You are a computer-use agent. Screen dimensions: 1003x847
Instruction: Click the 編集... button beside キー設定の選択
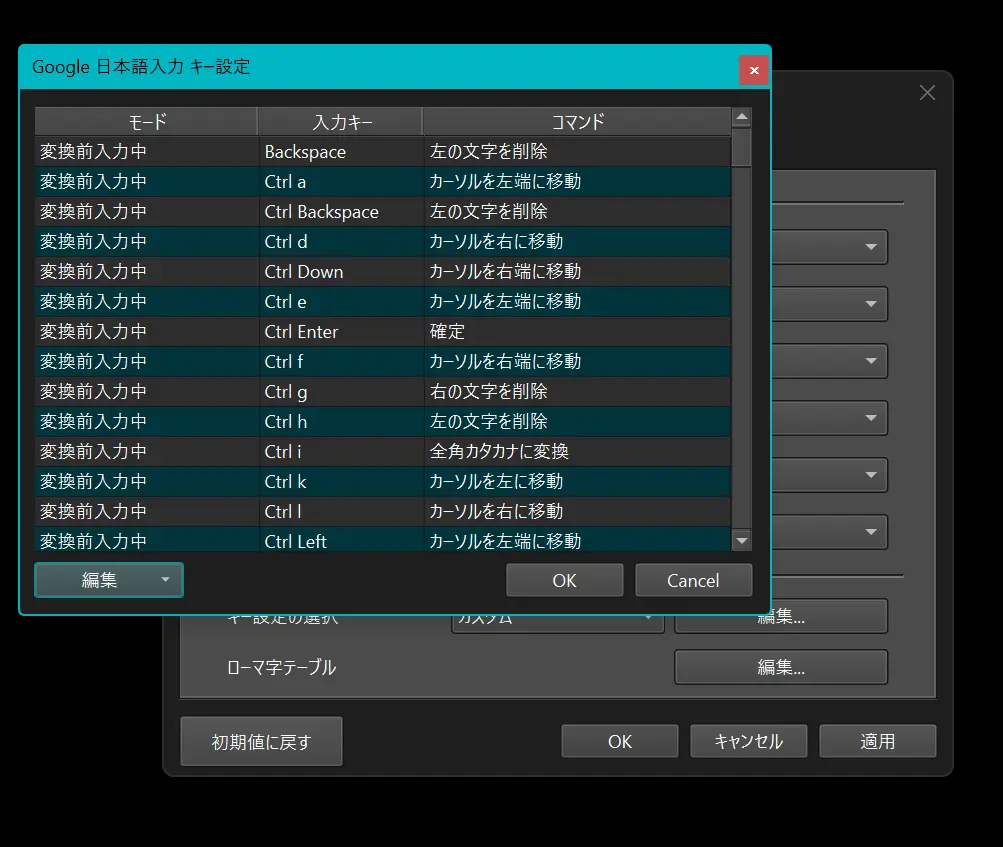click(780, 617)
